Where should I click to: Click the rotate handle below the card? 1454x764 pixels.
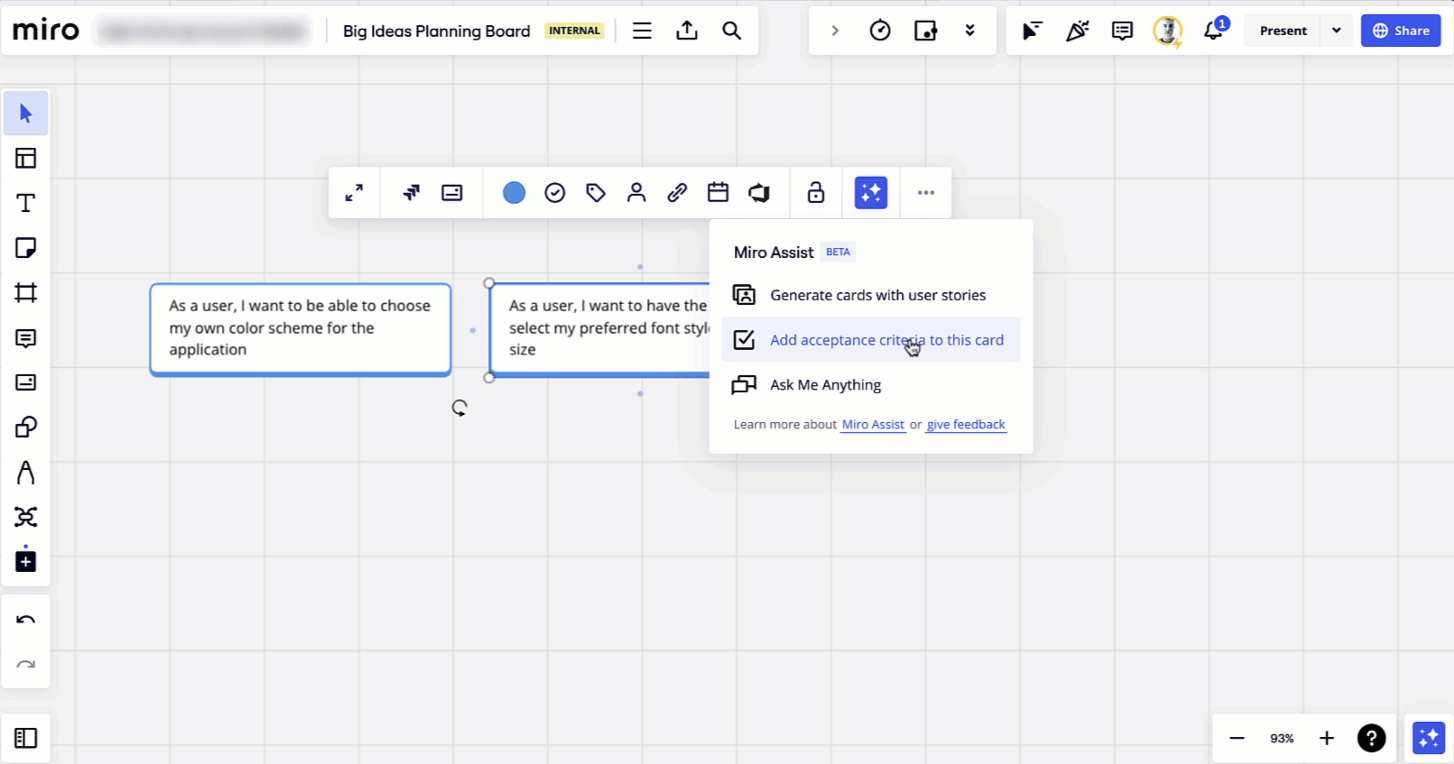459,408
